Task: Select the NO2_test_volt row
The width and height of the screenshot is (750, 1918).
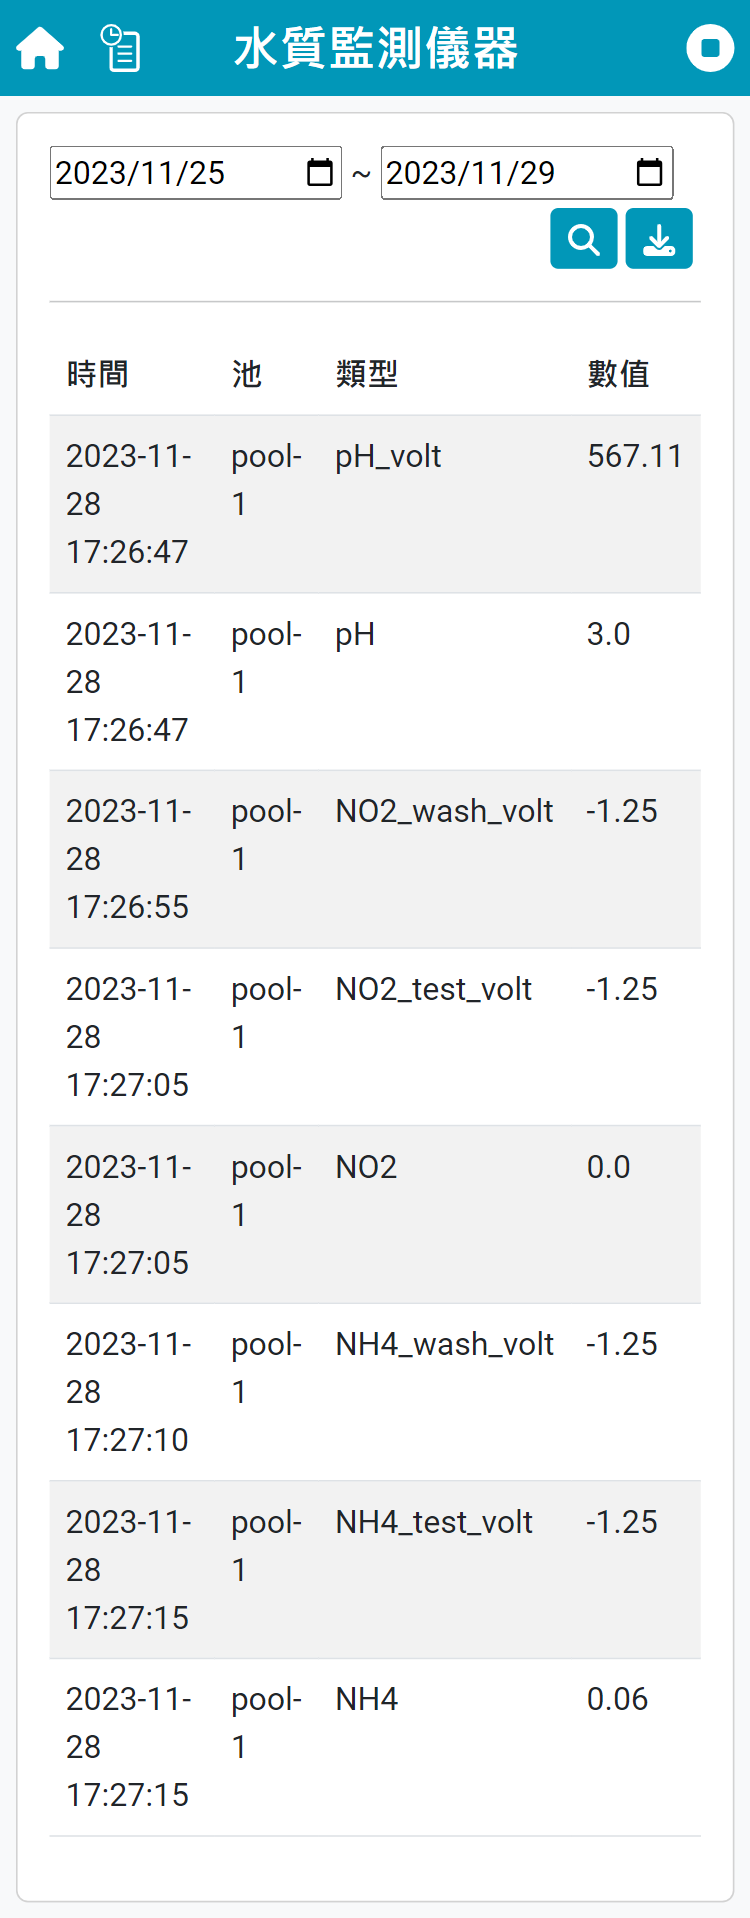Action: 433,989
